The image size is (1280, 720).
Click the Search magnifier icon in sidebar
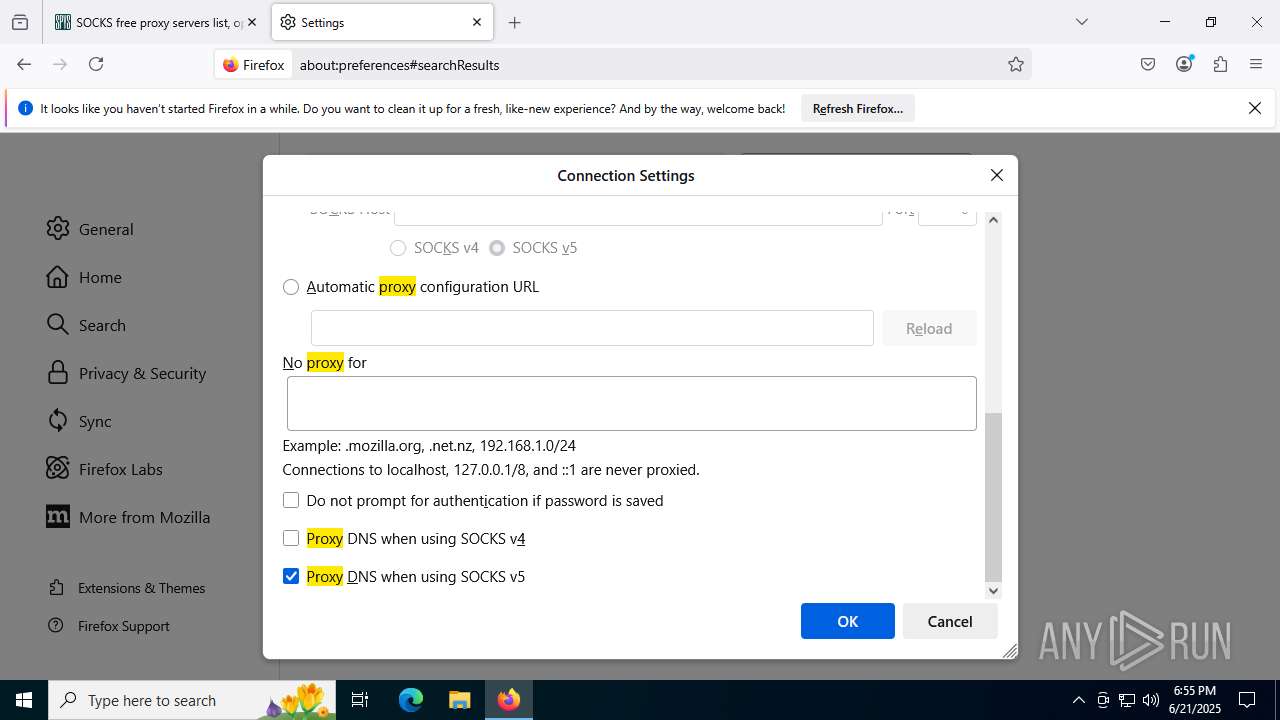pyautogui.click(x=58, y=325)
